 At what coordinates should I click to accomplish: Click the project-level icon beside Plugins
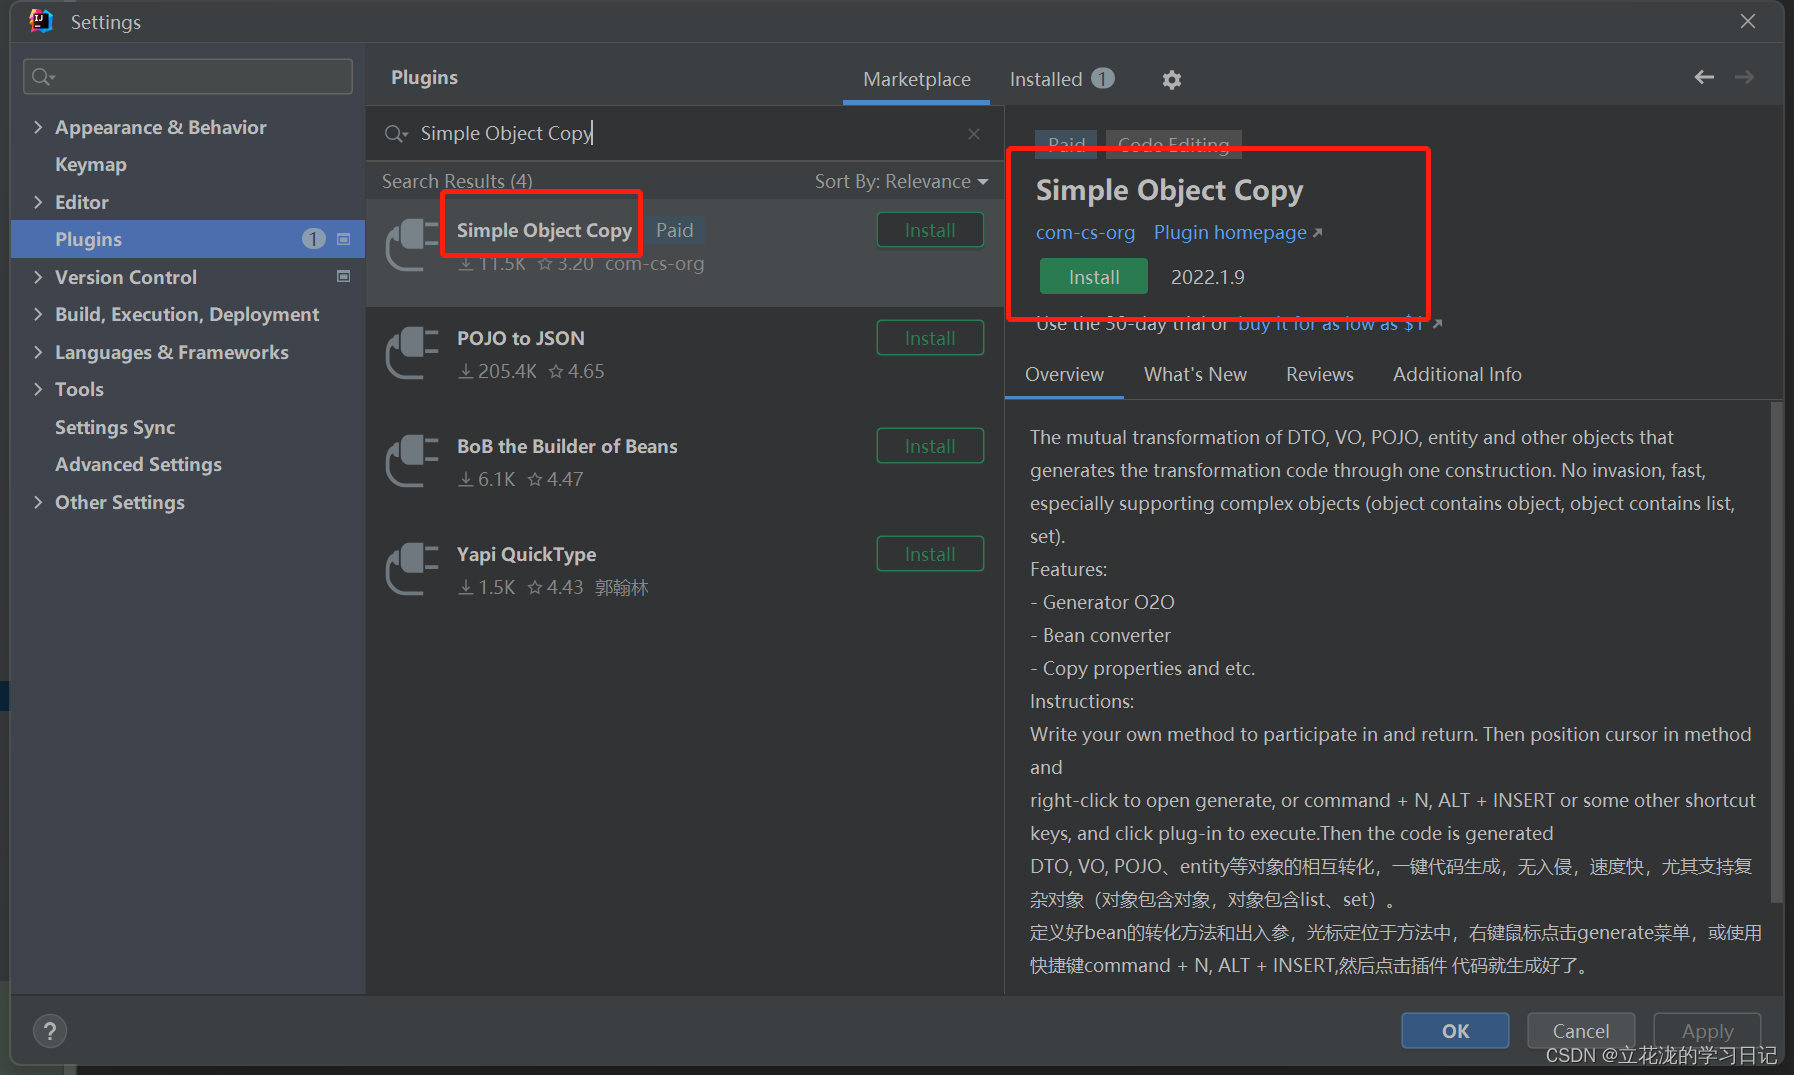coord(343,239)
